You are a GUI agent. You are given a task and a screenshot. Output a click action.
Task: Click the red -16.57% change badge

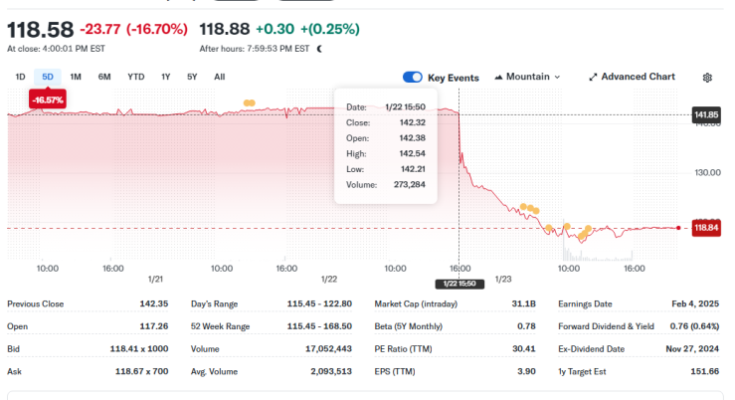click(47, 100)
